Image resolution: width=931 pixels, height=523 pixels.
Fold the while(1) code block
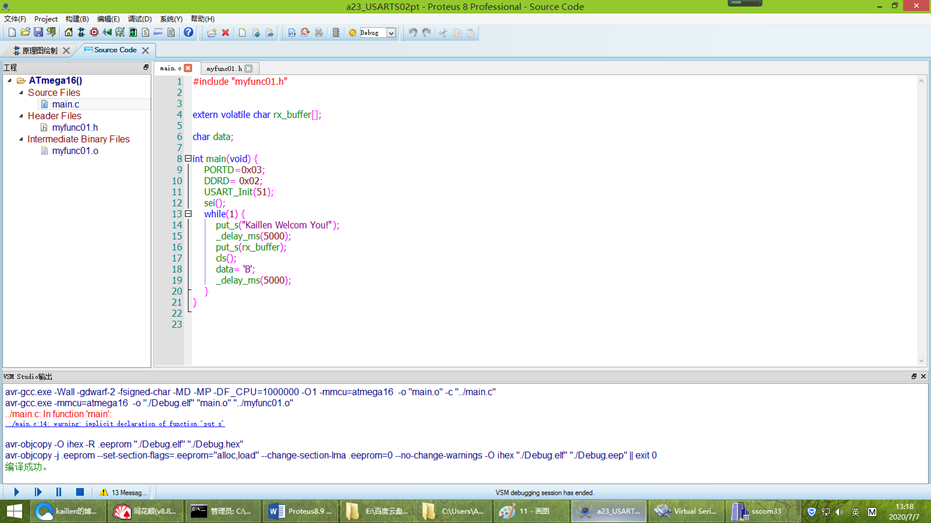tap(188, 214)
